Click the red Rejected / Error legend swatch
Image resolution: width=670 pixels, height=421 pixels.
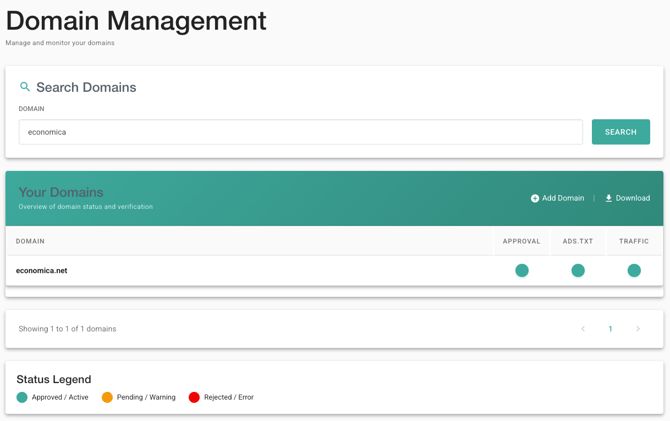(x=194, y=397)
